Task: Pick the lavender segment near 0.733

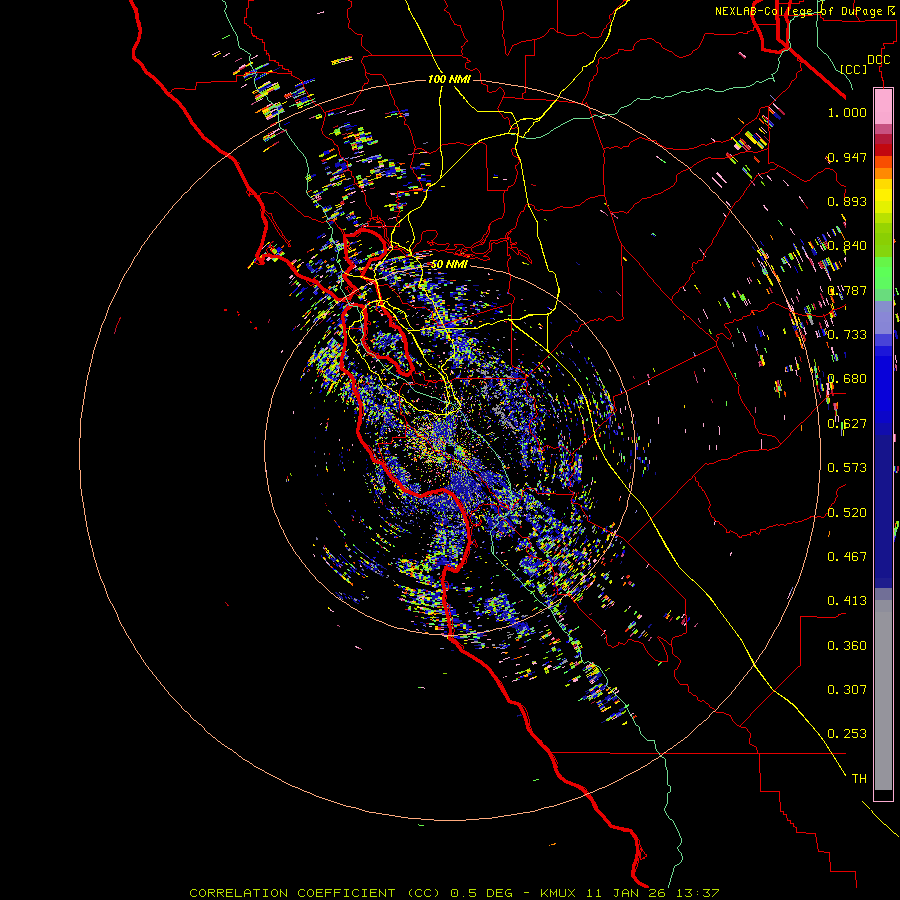Action: click(883, 317)
